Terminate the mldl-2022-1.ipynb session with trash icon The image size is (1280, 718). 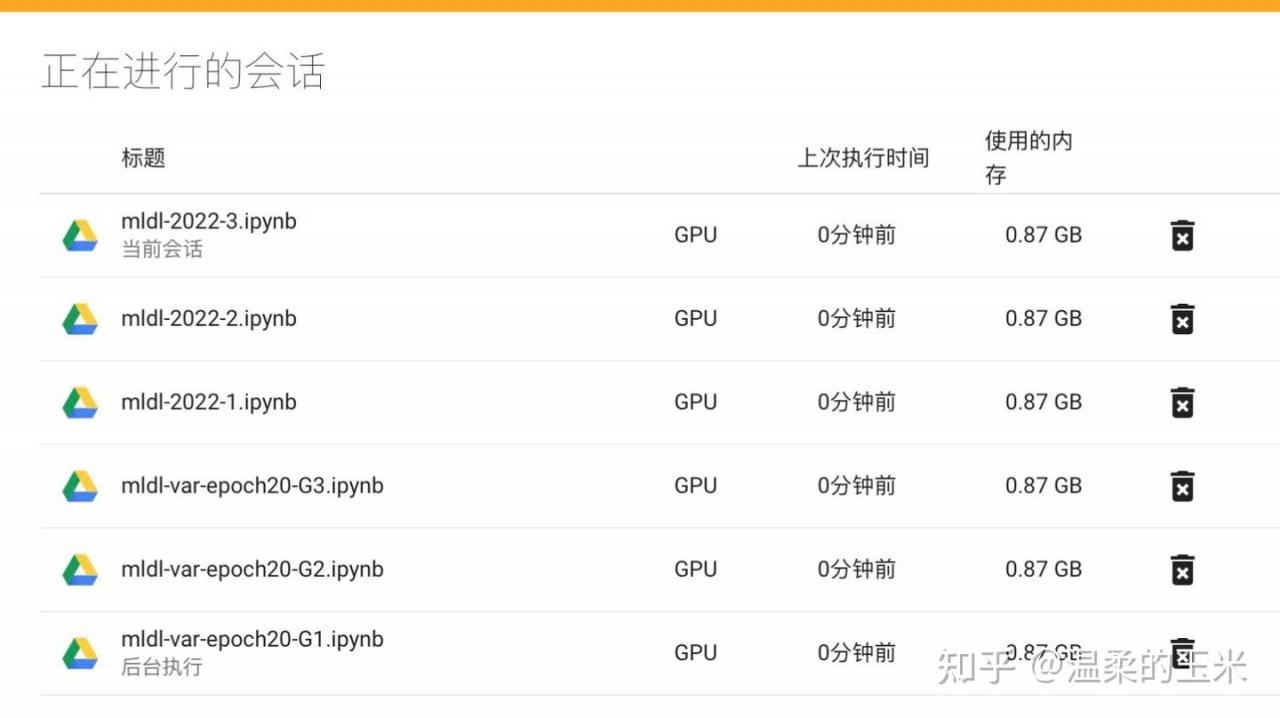pyautogui.click(x=1182, y=402)
